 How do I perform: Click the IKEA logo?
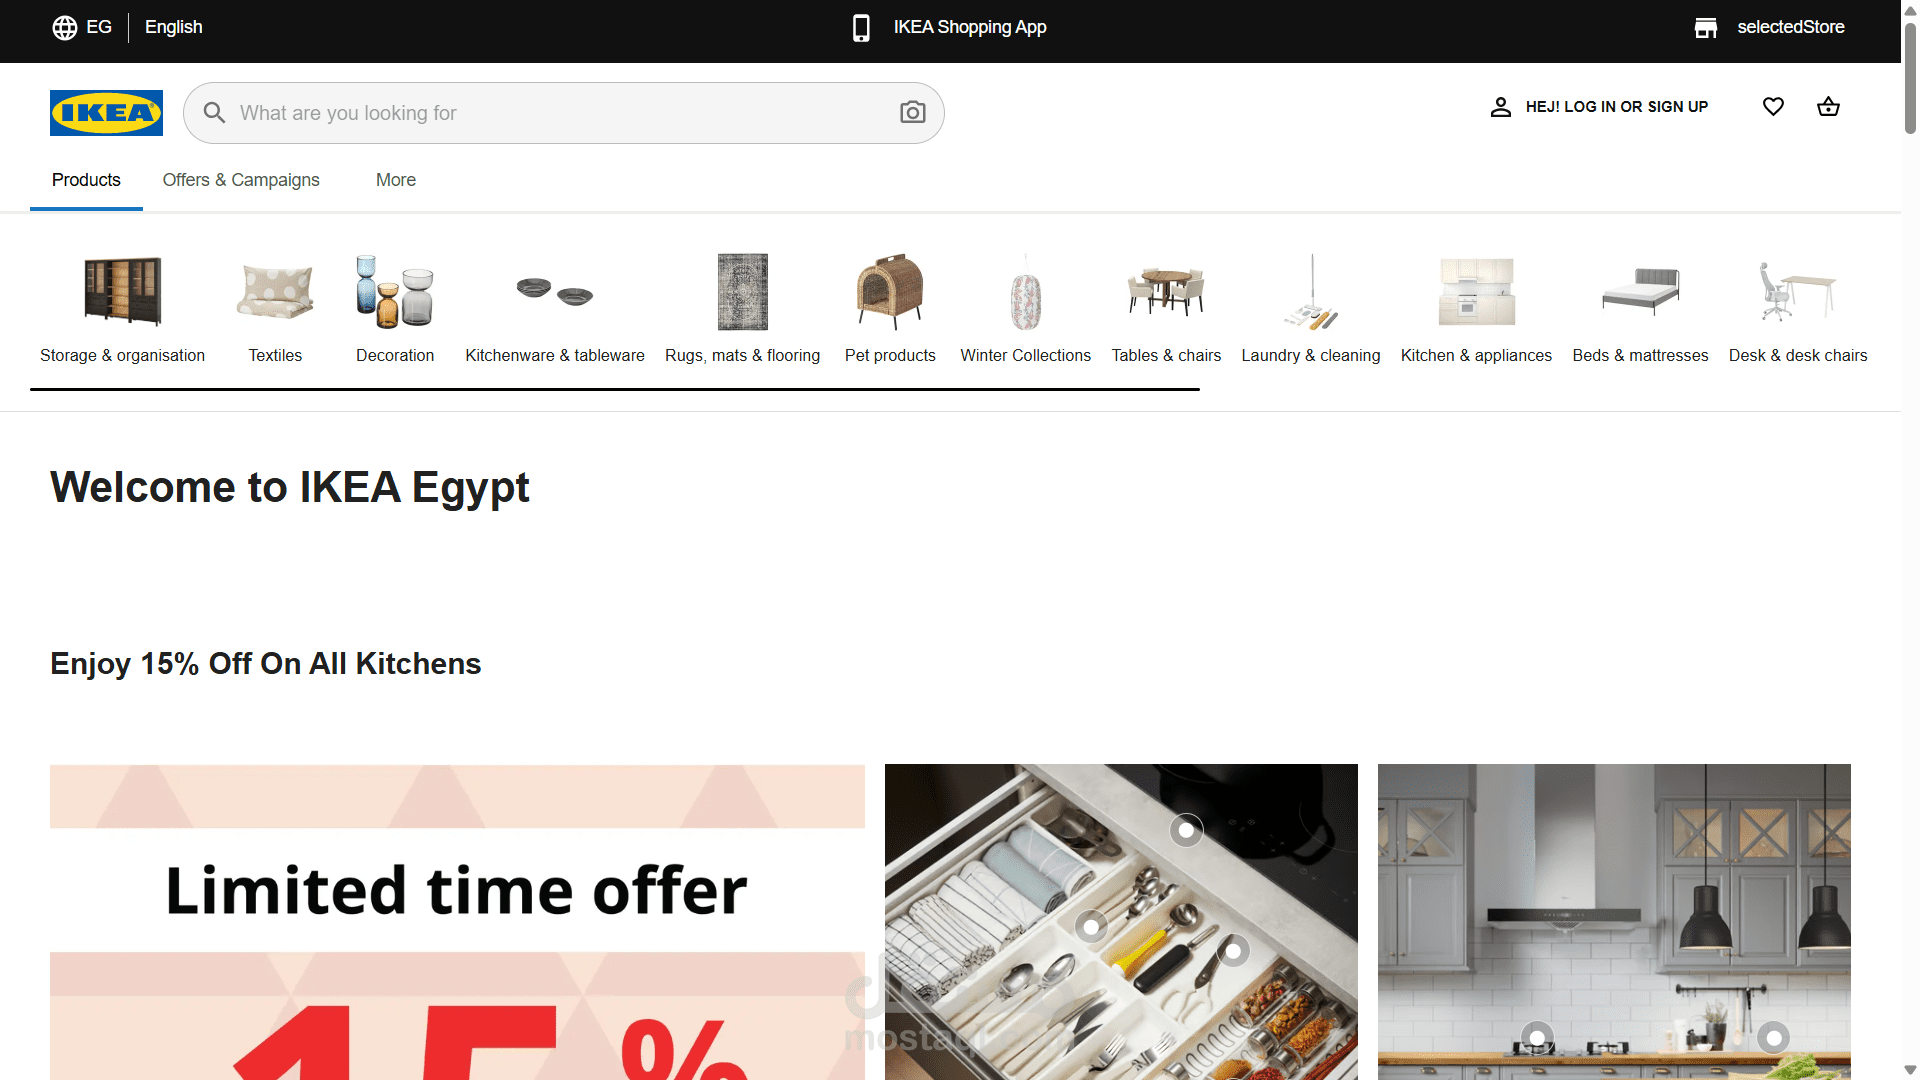[x=106, y=112]
